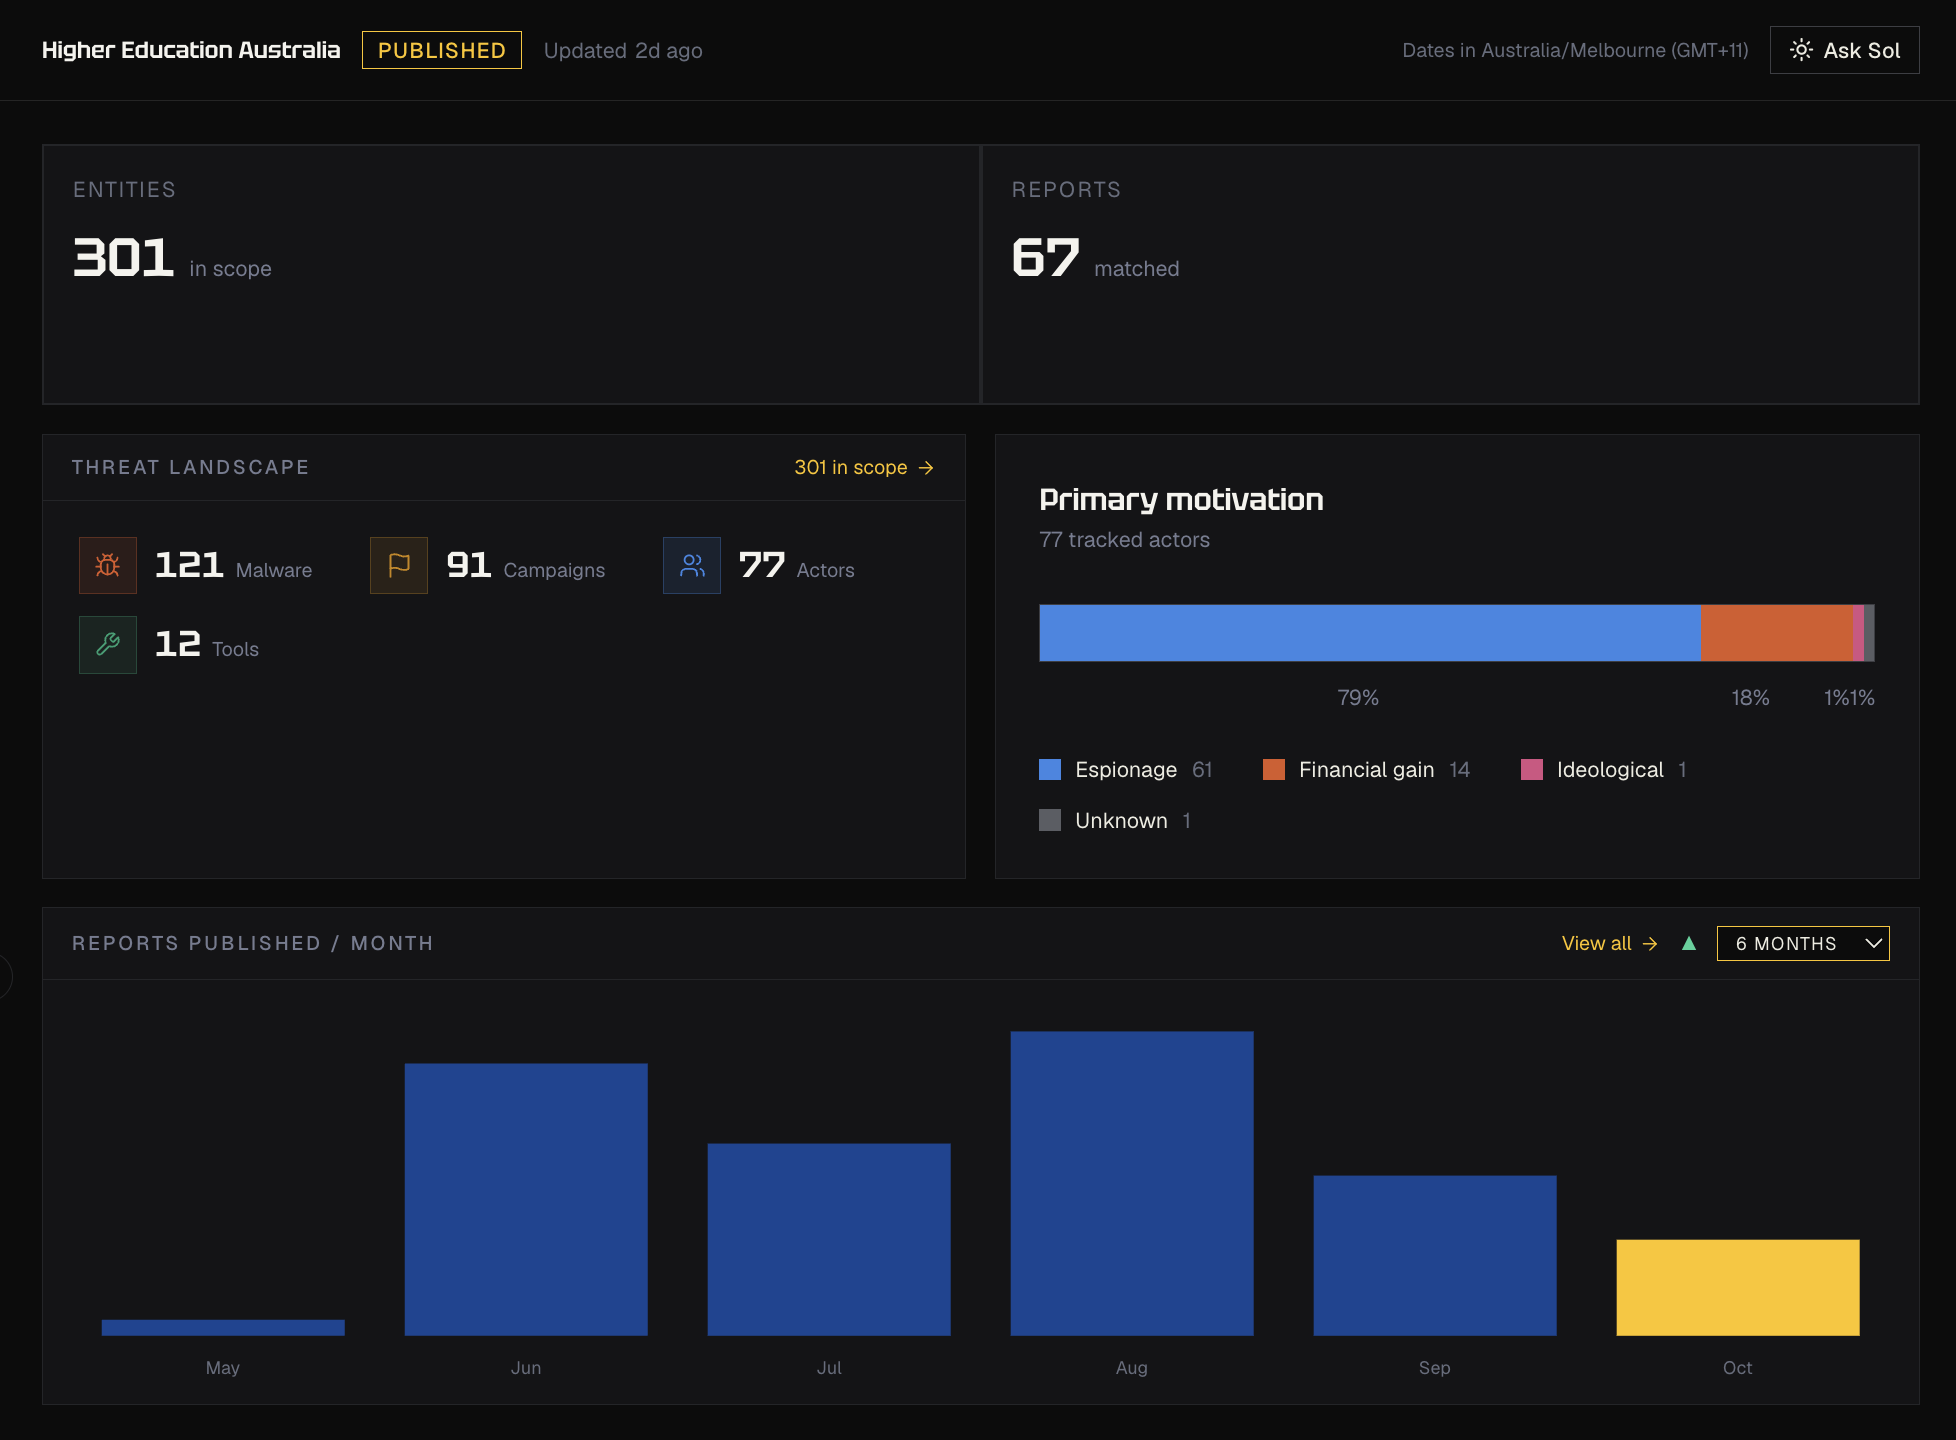Open the 301 in scope link
The image size is (1956, 1440).
coord(864,468)
